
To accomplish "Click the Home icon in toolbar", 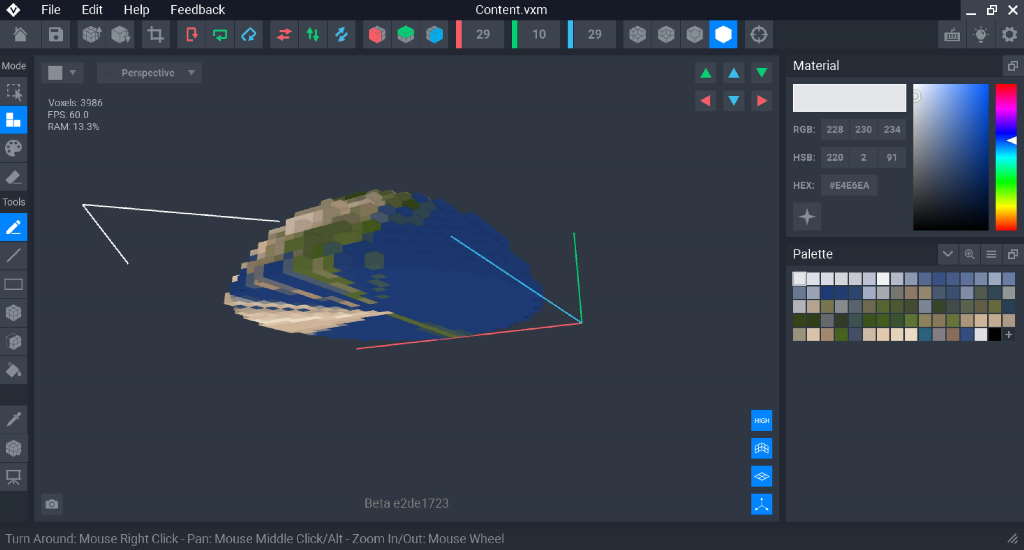I will 20,35.
